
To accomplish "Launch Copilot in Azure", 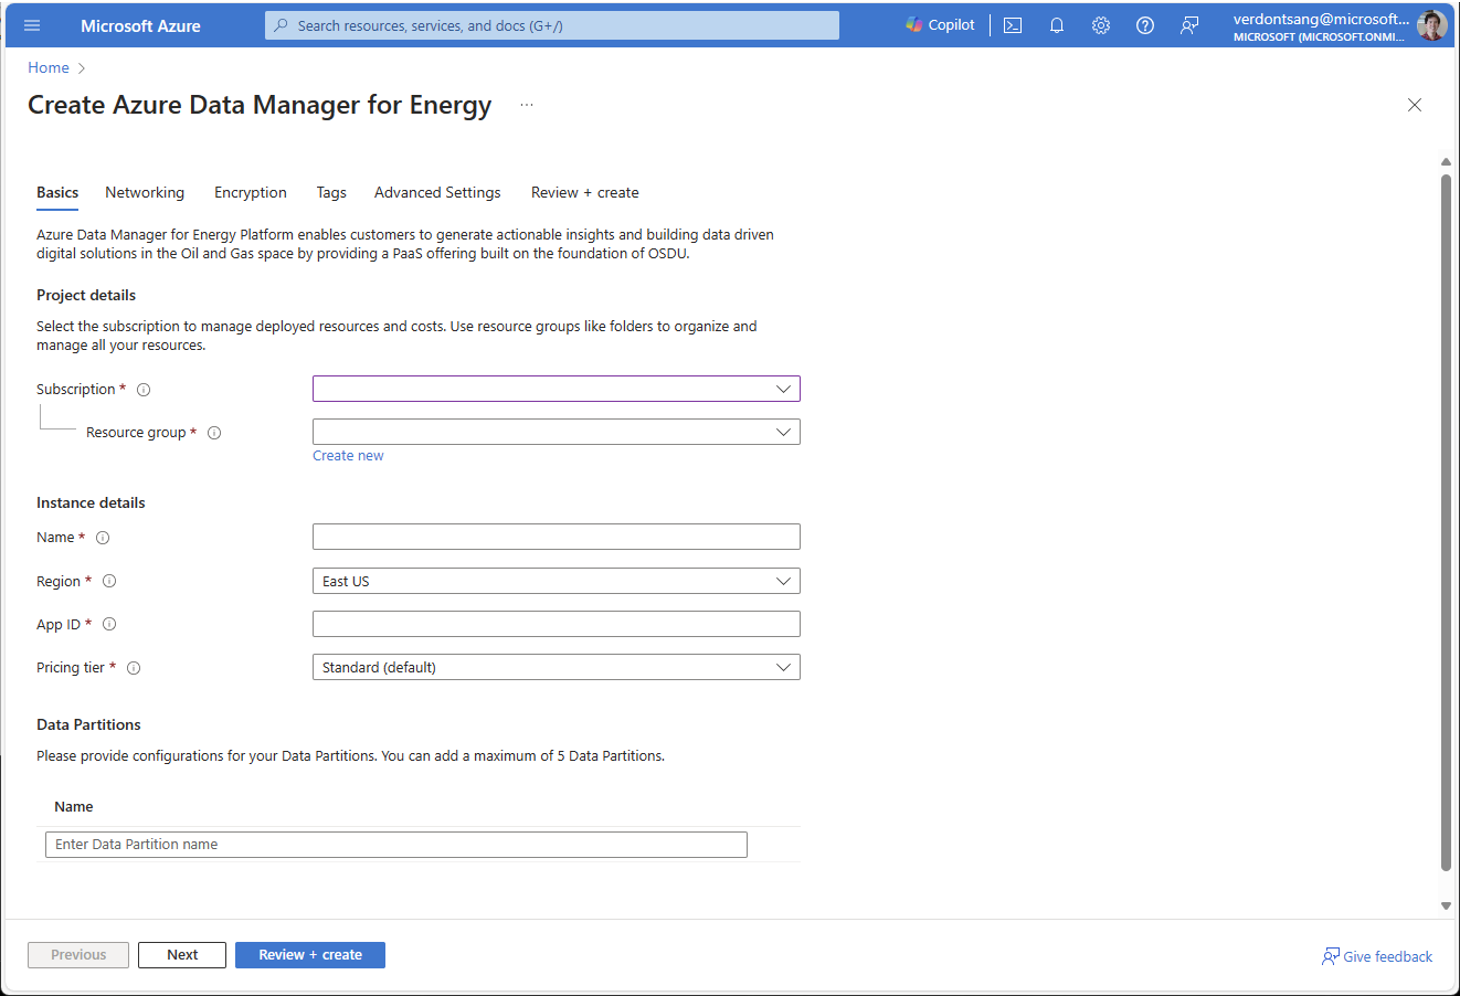I will (x=938, y=24).
